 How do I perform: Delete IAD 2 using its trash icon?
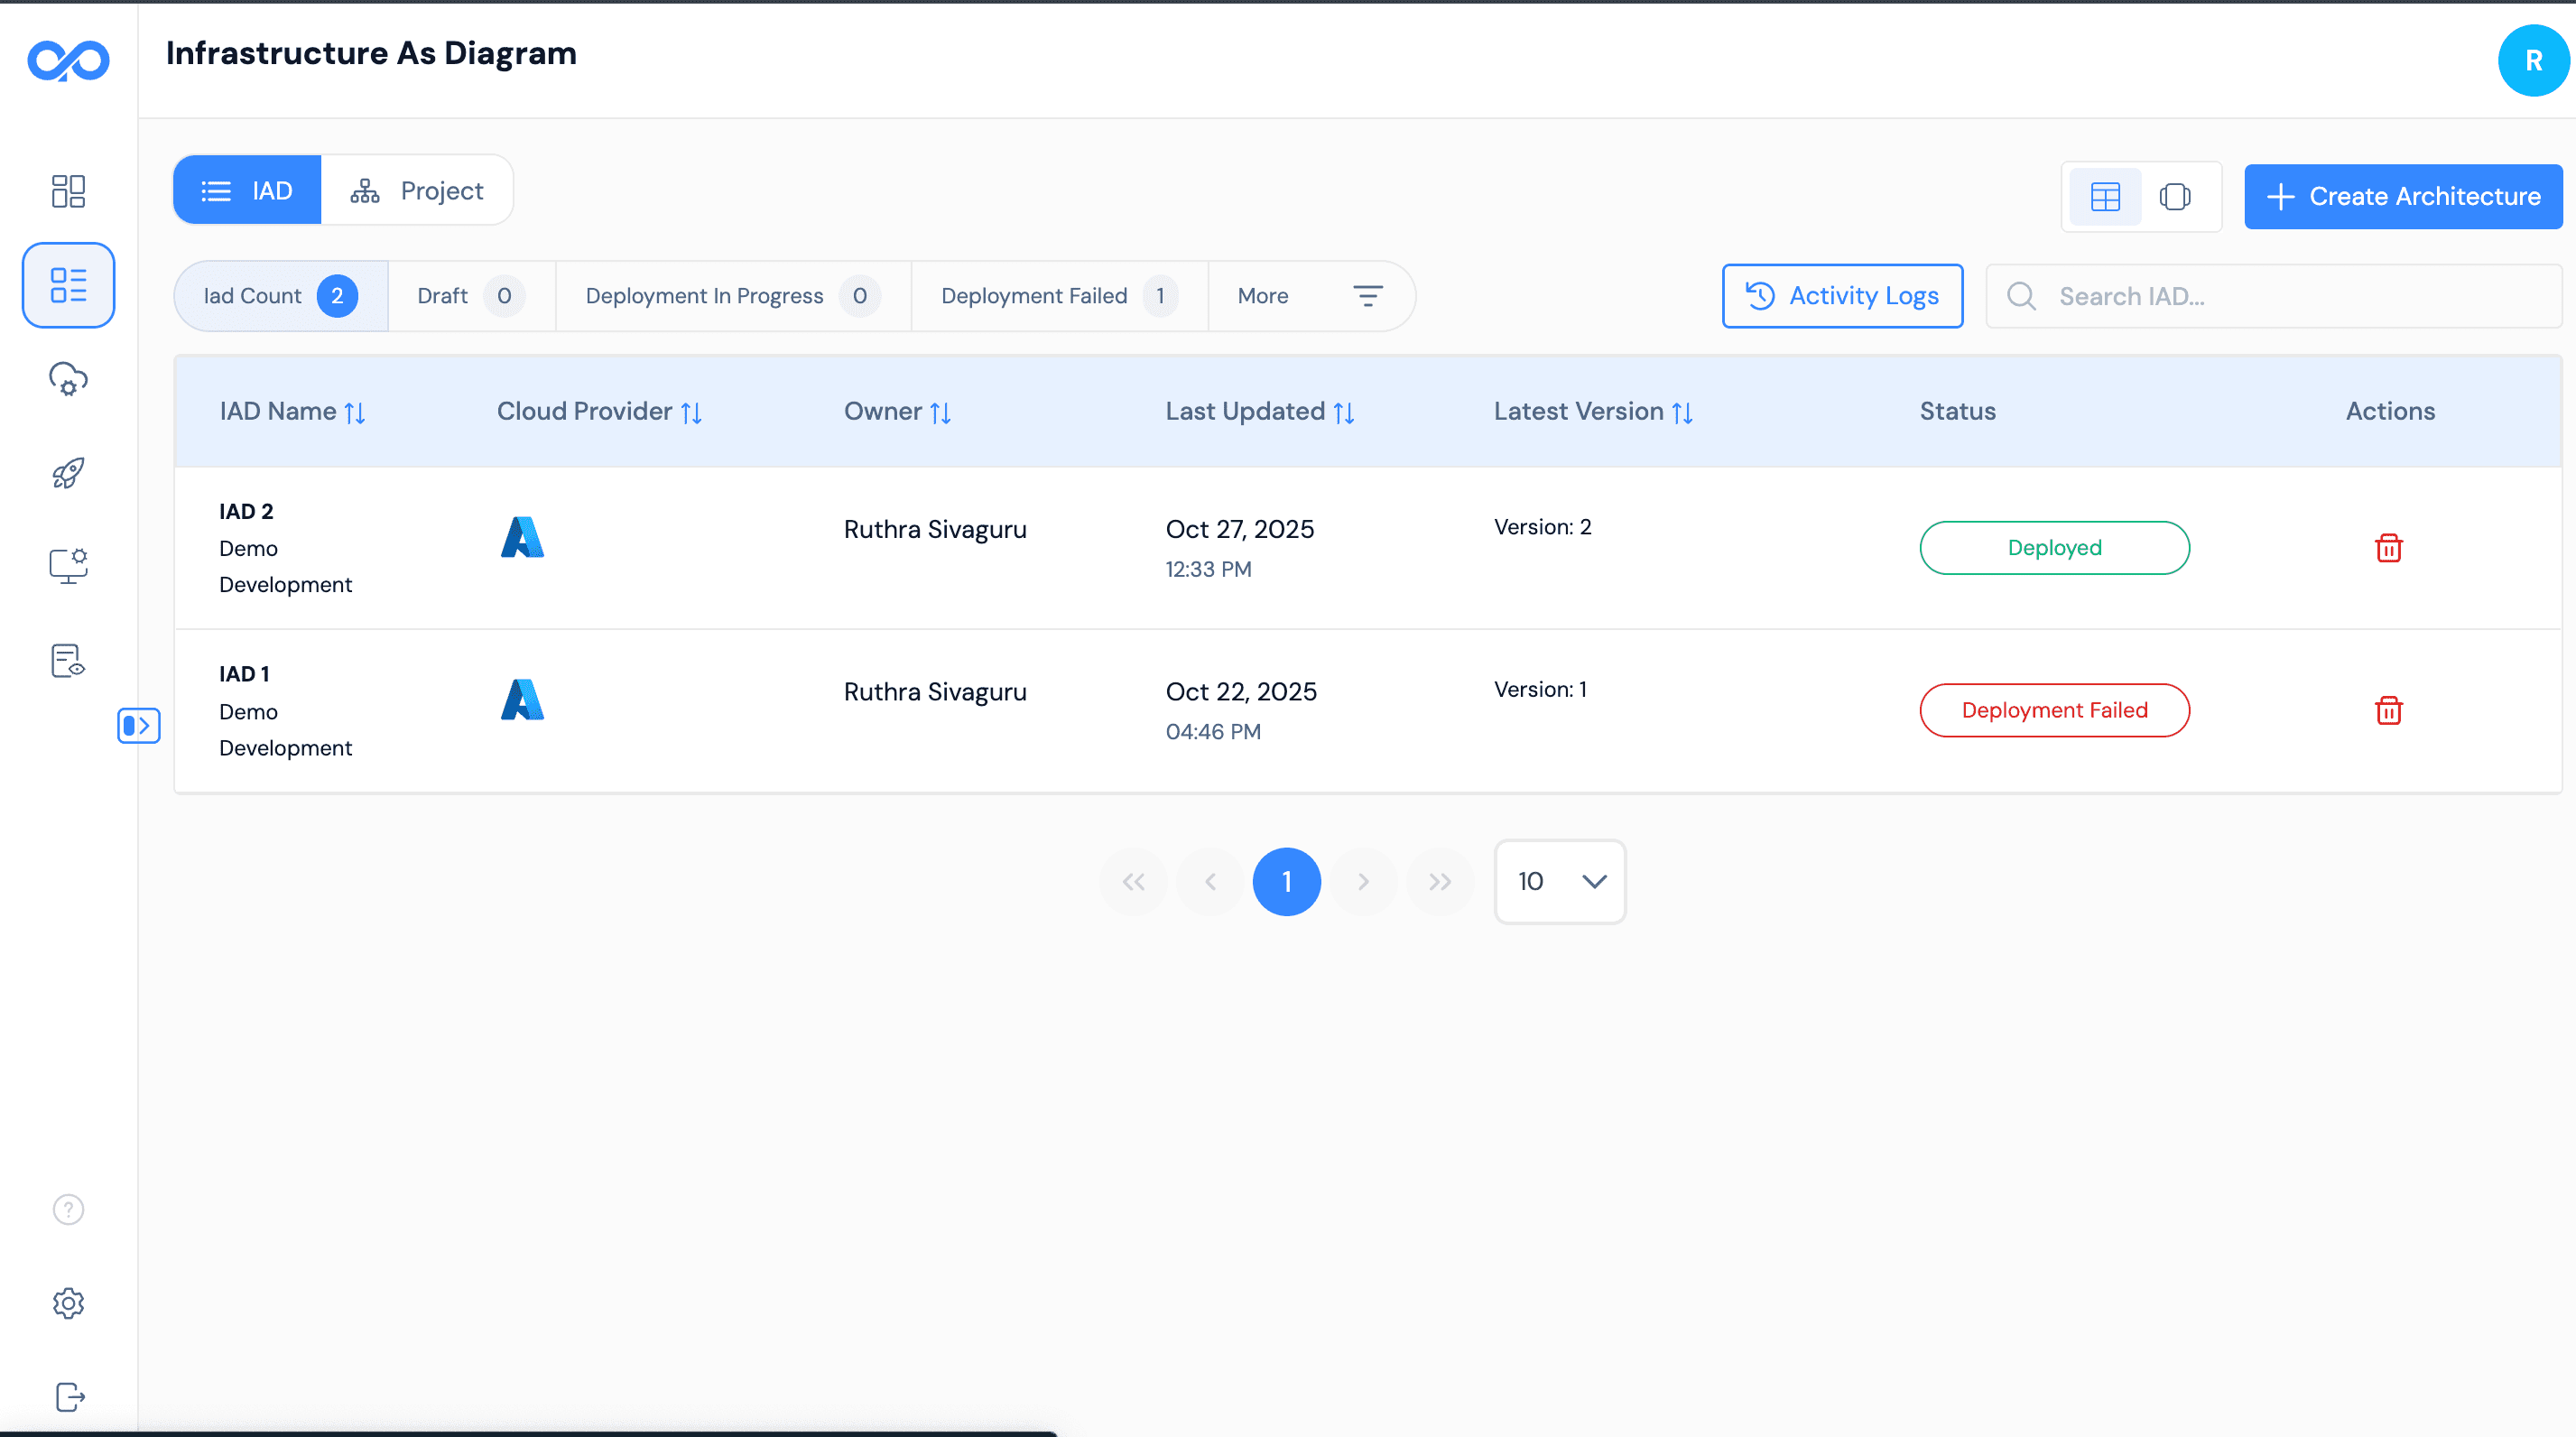[x=2388, y=547]
